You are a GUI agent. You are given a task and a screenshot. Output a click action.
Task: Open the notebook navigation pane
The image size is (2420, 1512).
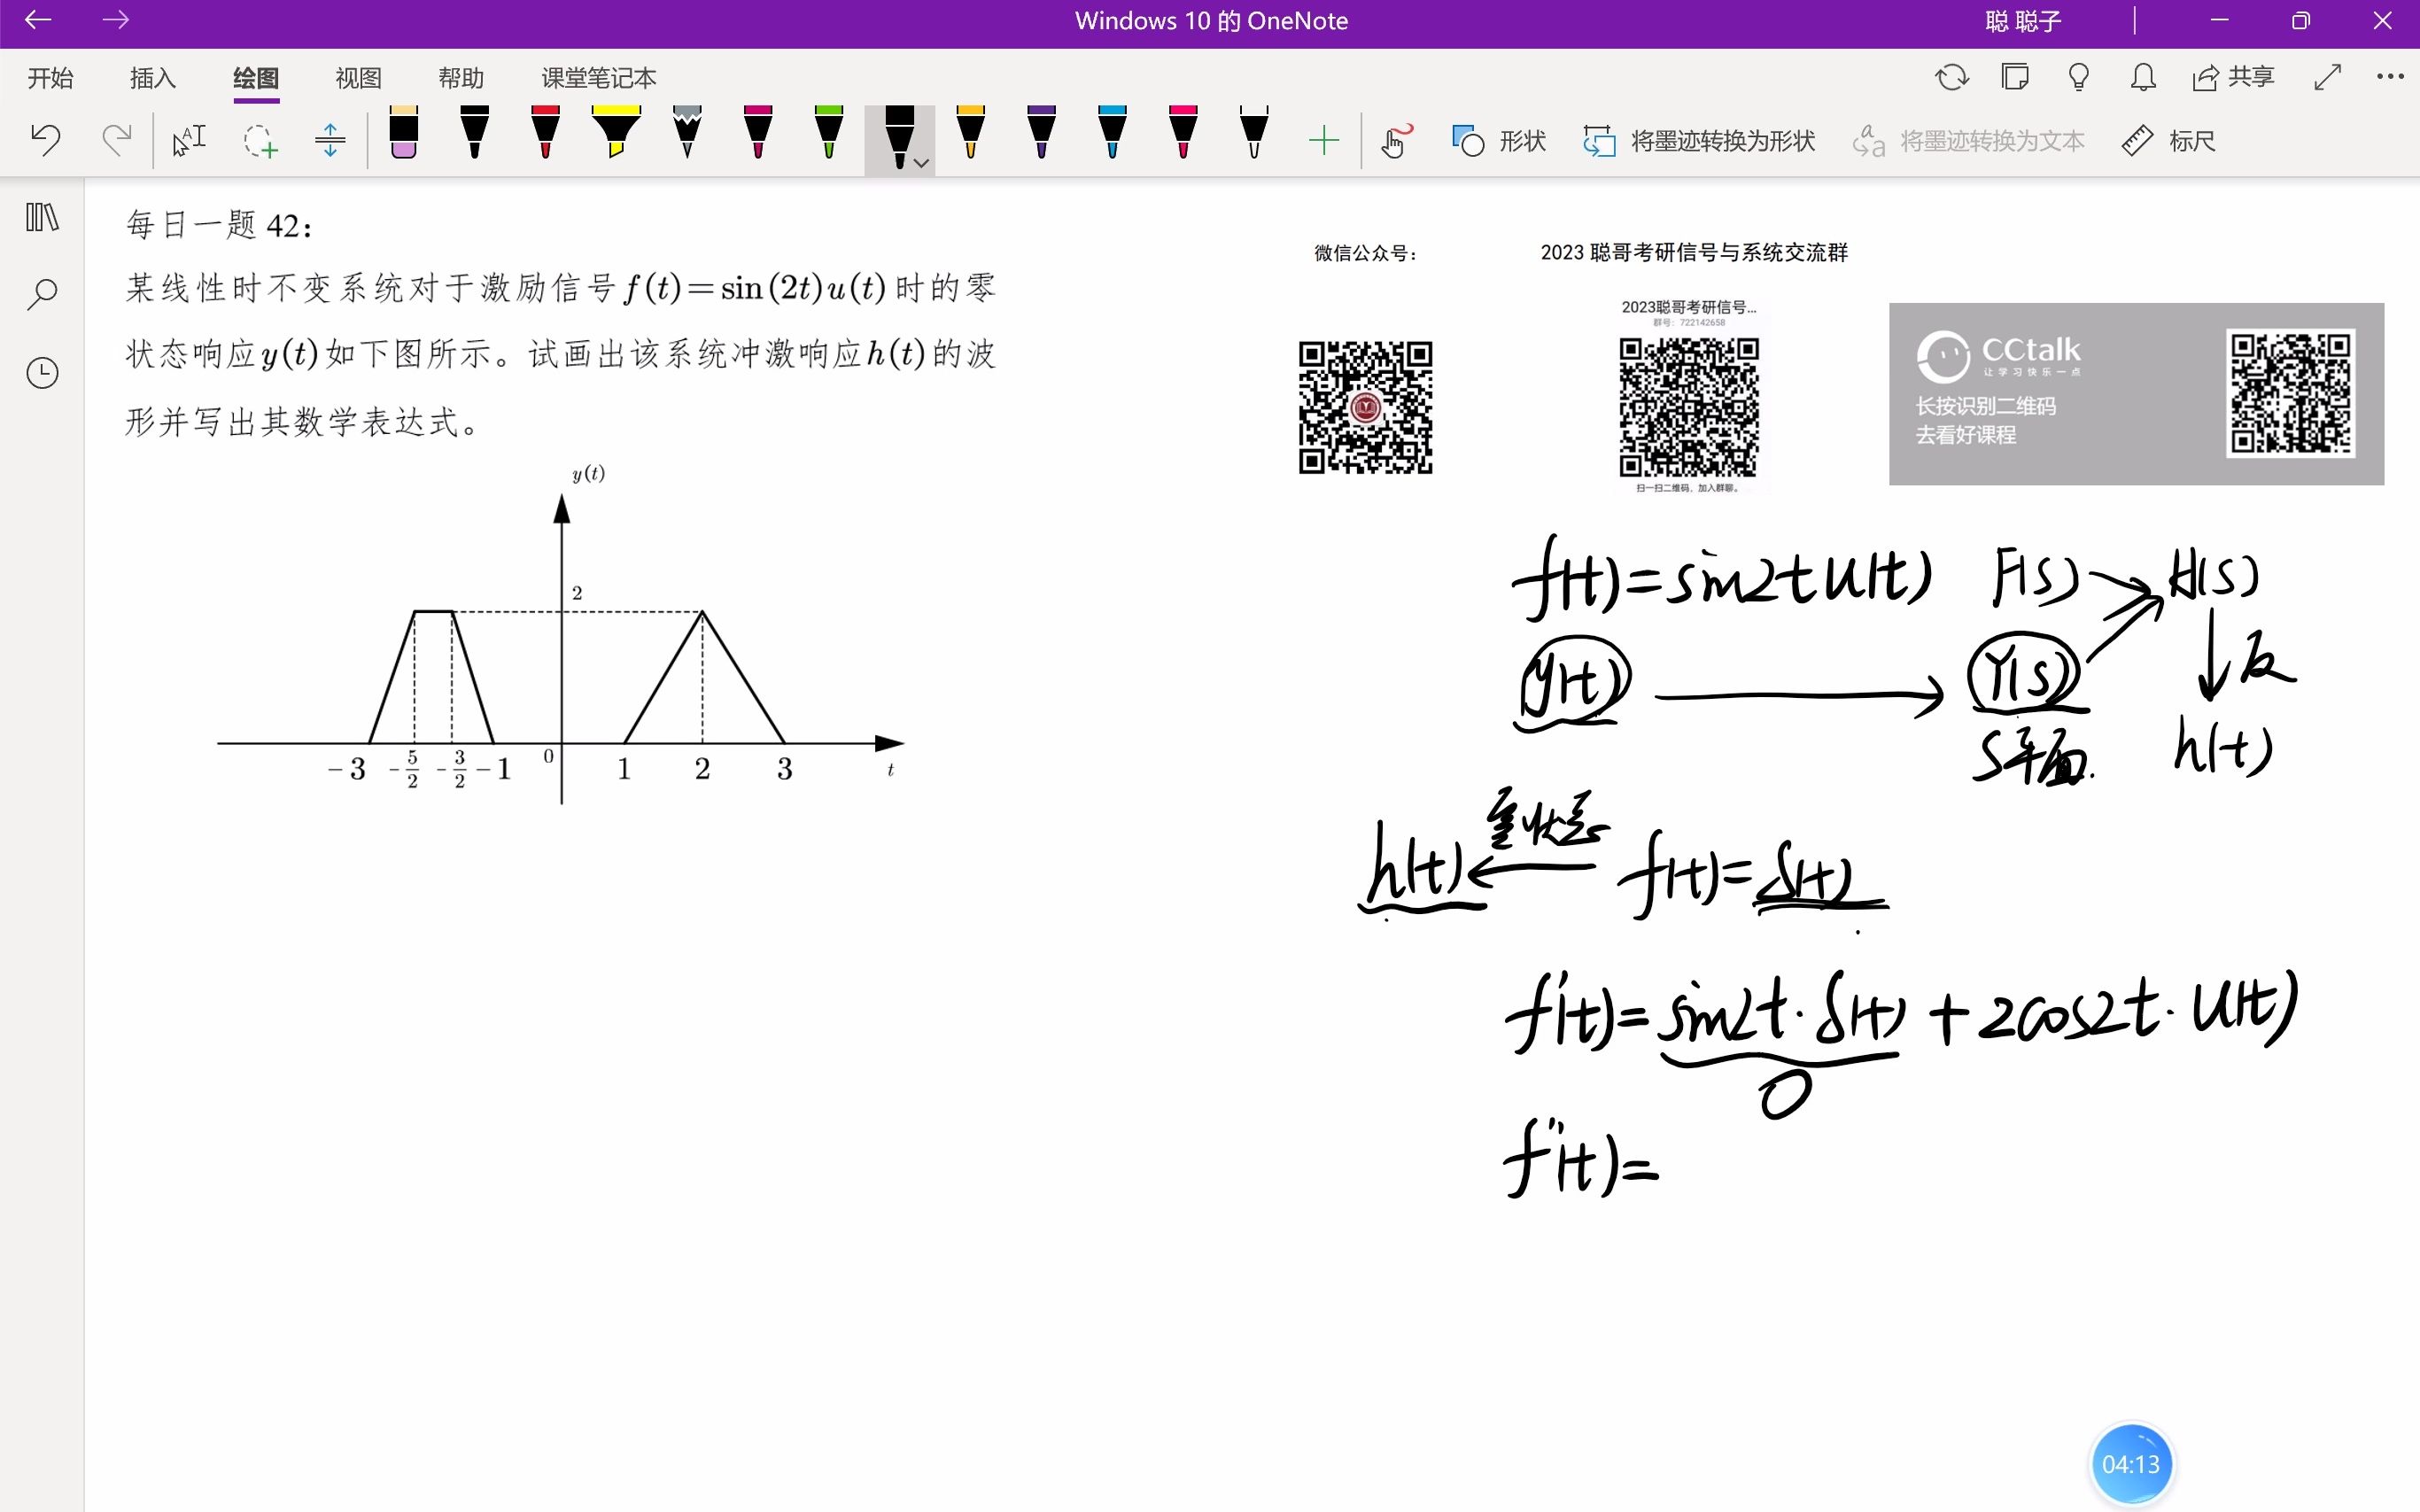click(x=42, y=217)
